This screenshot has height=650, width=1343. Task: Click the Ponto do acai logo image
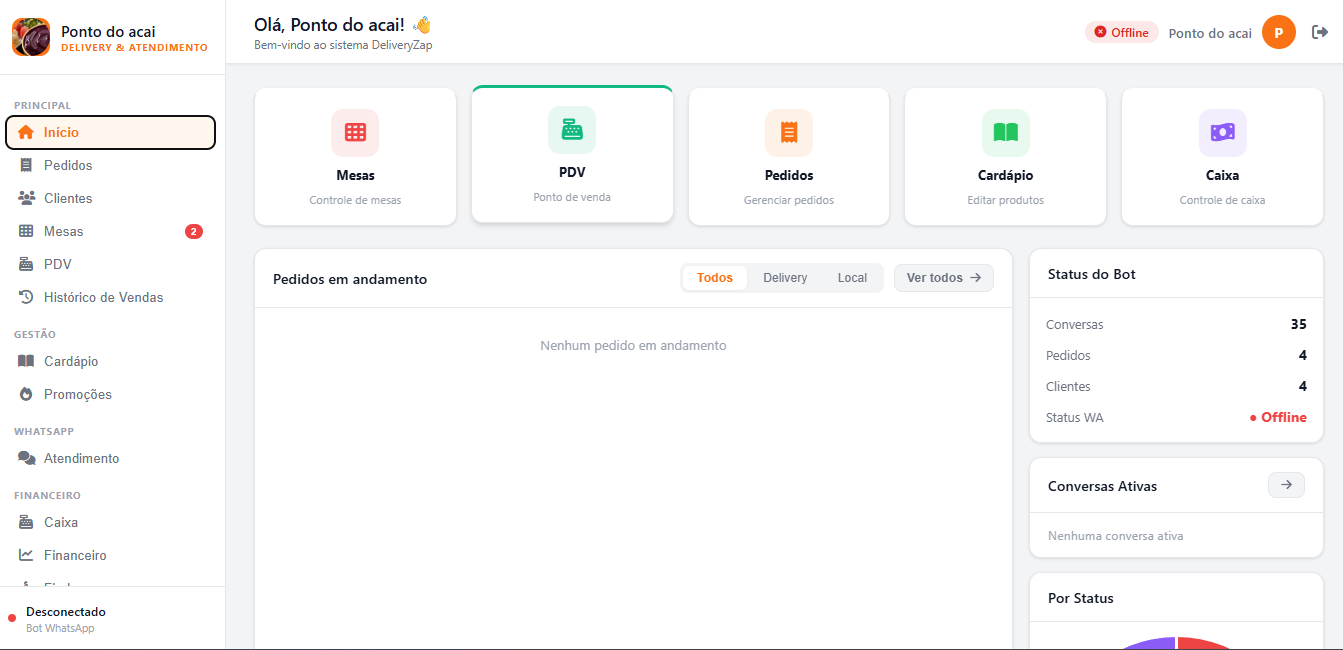(x=31, y=37)
